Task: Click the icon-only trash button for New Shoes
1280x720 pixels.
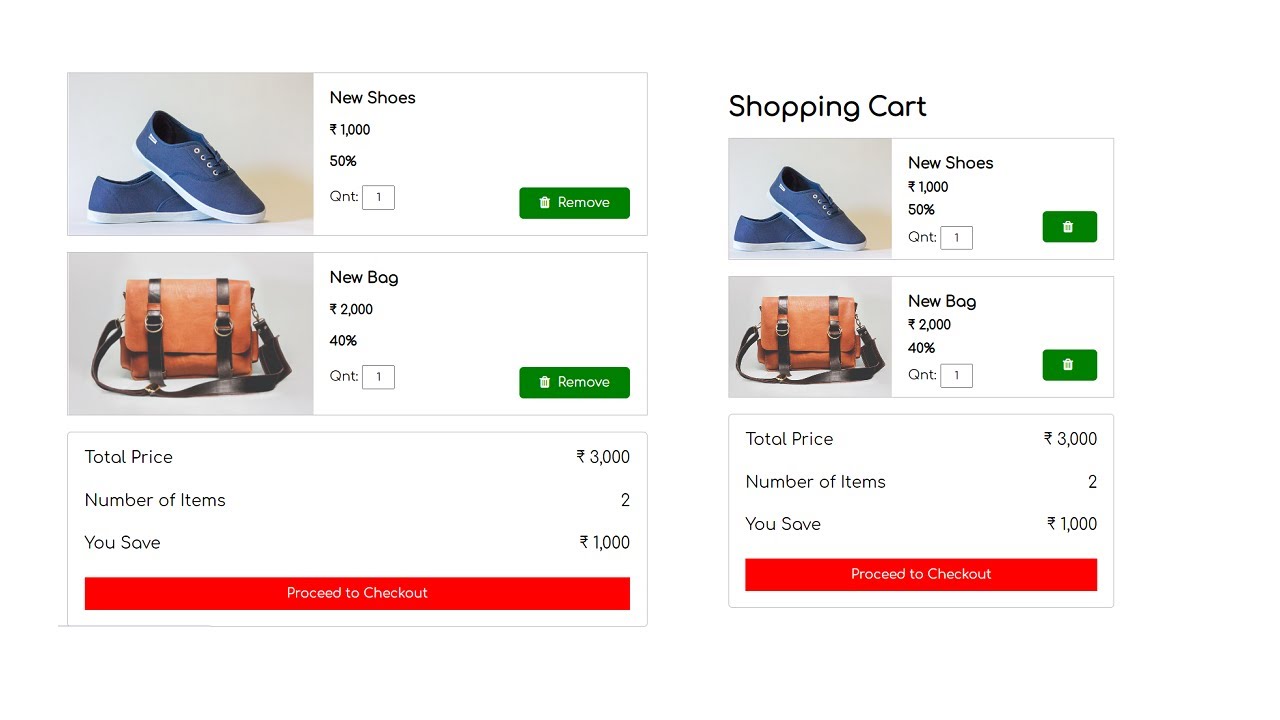Action: pos(1069,227)
